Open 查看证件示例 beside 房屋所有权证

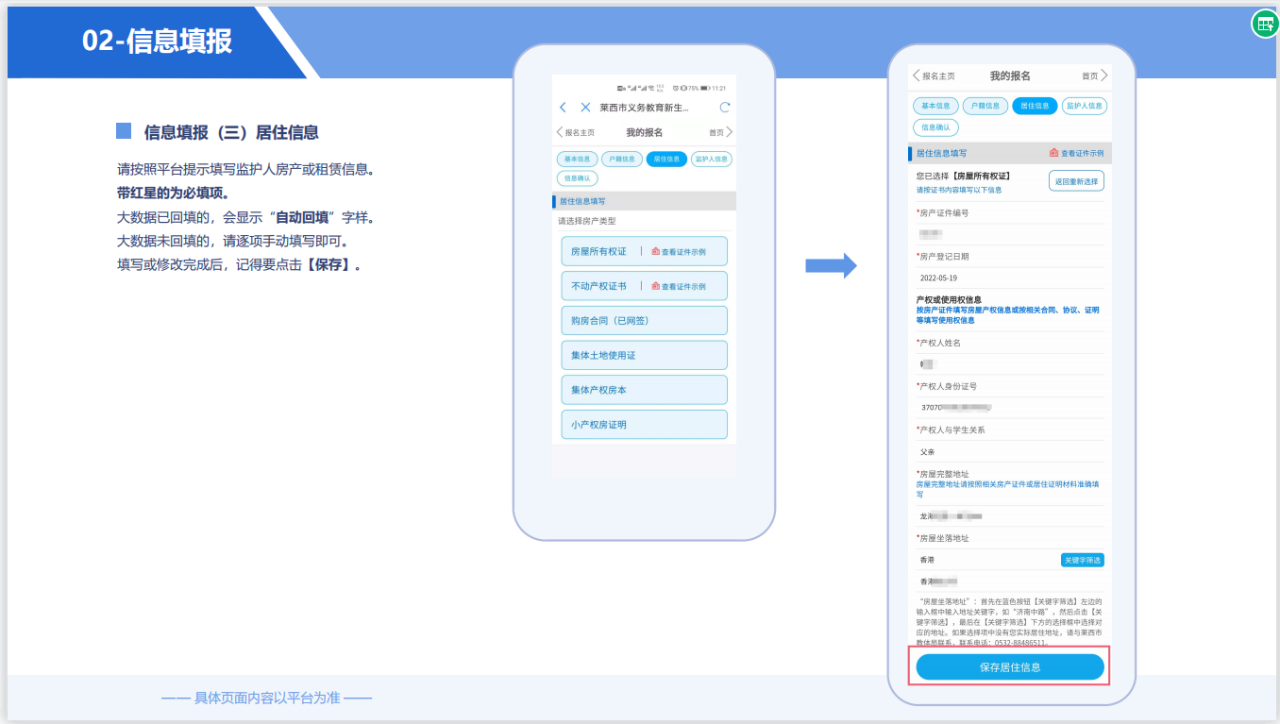coord(678,251)
